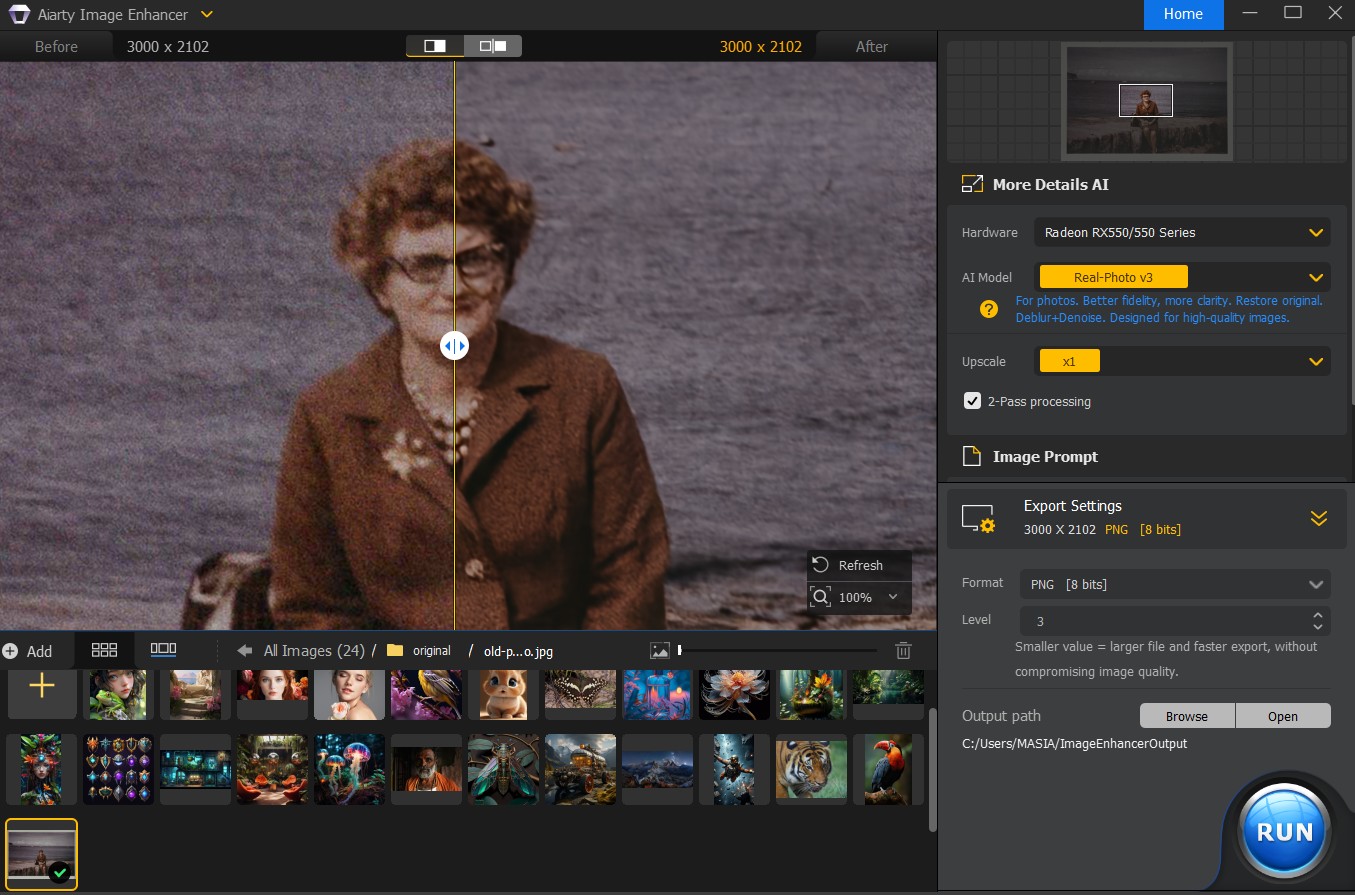The width and height of the screenshot is (1355, 895).
Task: Select the white flower thumbnail
Action: pyautogui.click(x=734, y=695)
